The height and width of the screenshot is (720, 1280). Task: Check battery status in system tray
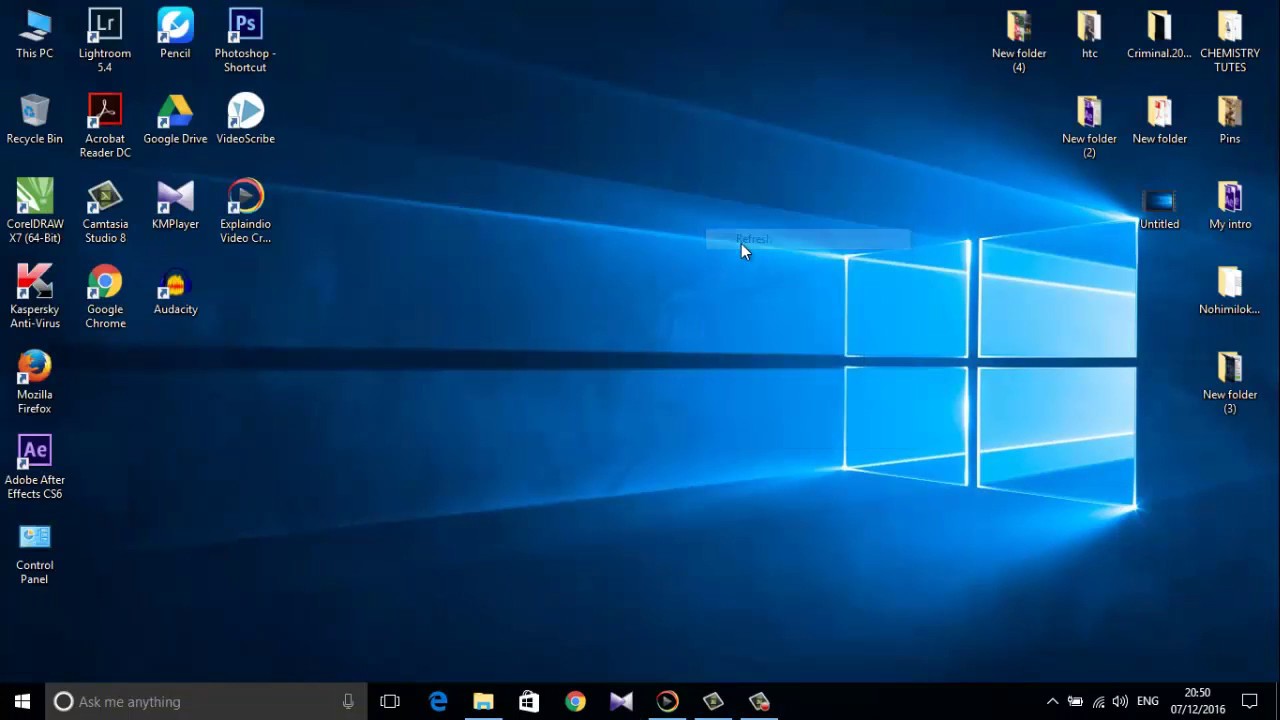(x=1075, y=701)
